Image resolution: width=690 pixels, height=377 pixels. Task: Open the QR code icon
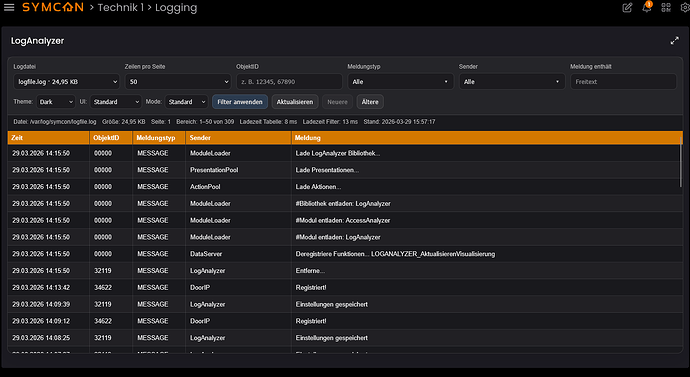click(x=666, y=7)
